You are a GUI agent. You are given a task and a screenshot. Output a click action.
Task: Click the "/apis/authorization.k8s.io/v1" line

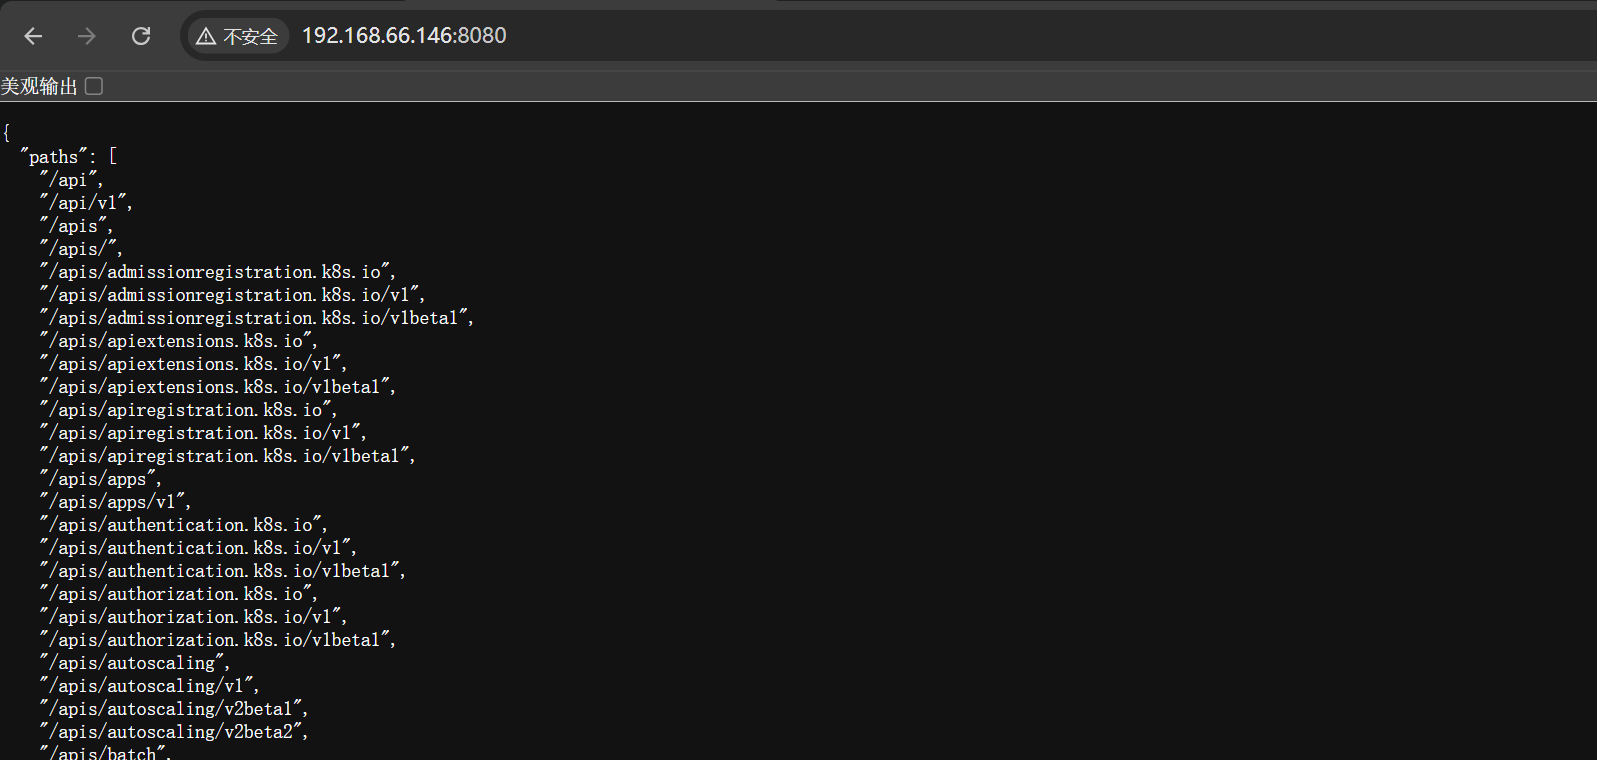tap(192, 617)
